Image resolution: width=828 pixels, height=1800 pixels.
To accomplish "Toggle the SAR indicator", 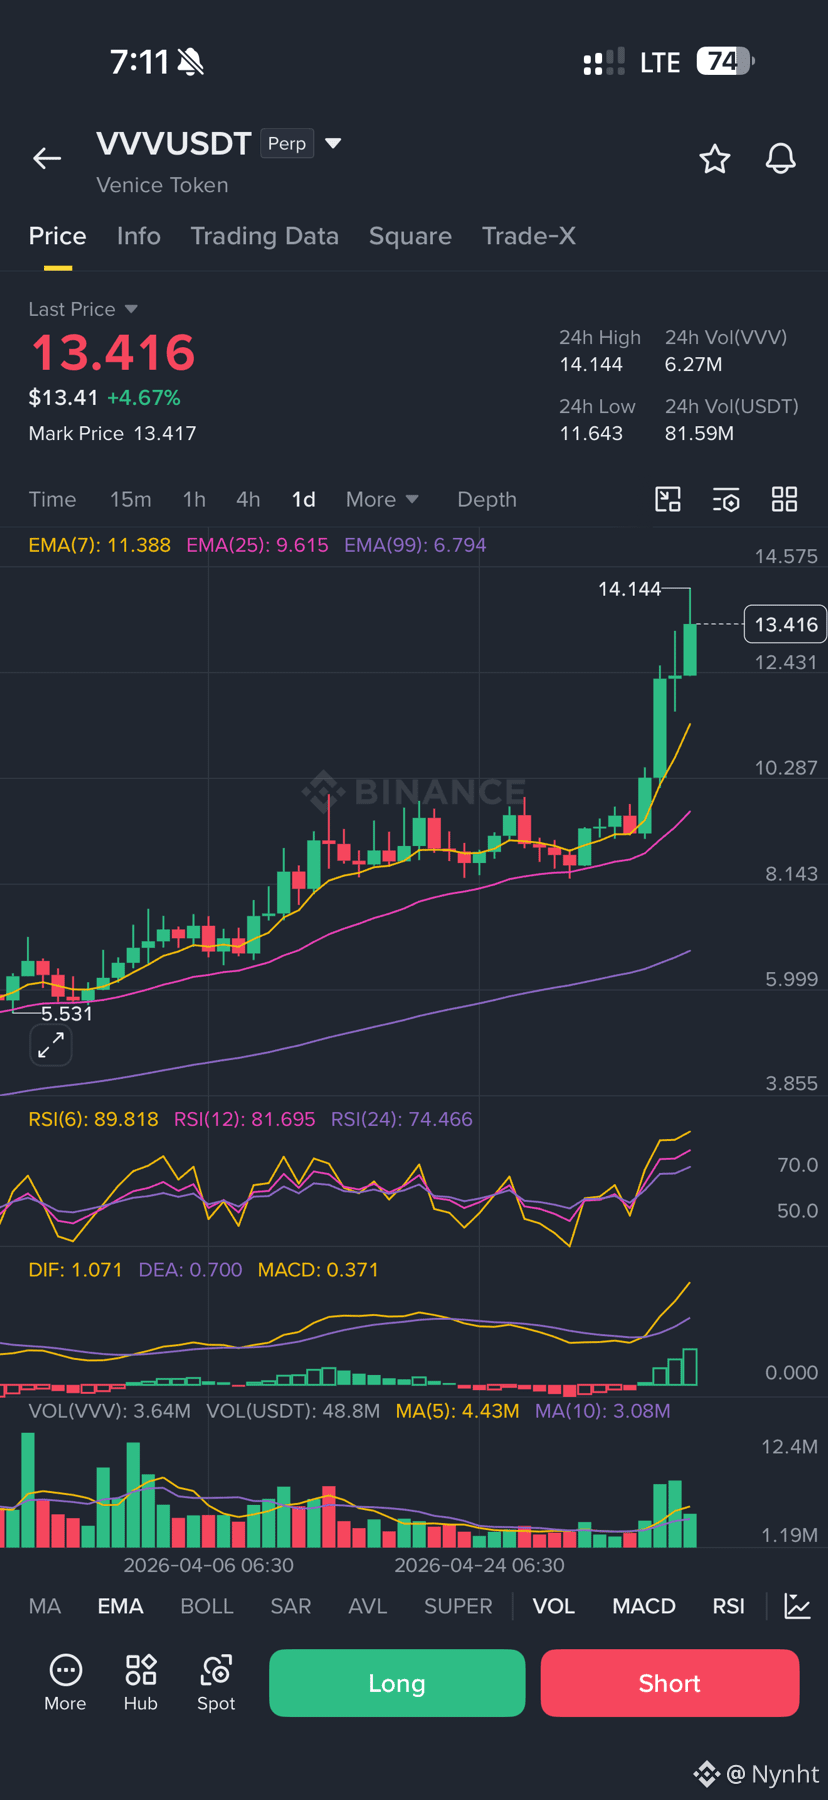I will (x=291, y=1606).
